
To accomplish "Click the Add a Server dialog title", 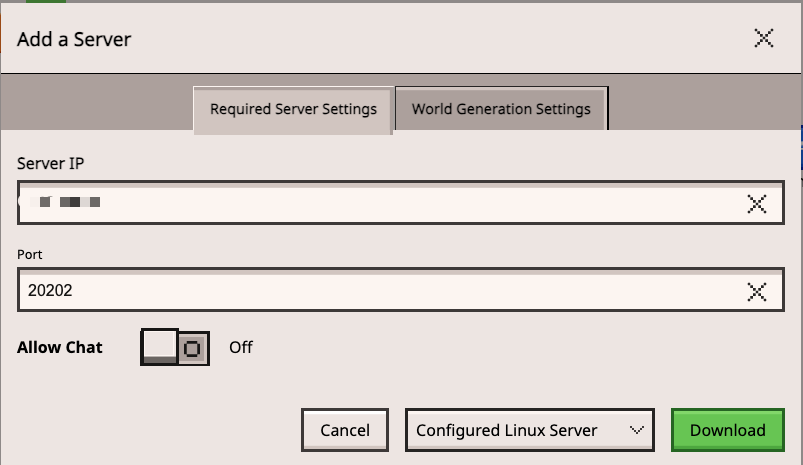I will 74,40.
